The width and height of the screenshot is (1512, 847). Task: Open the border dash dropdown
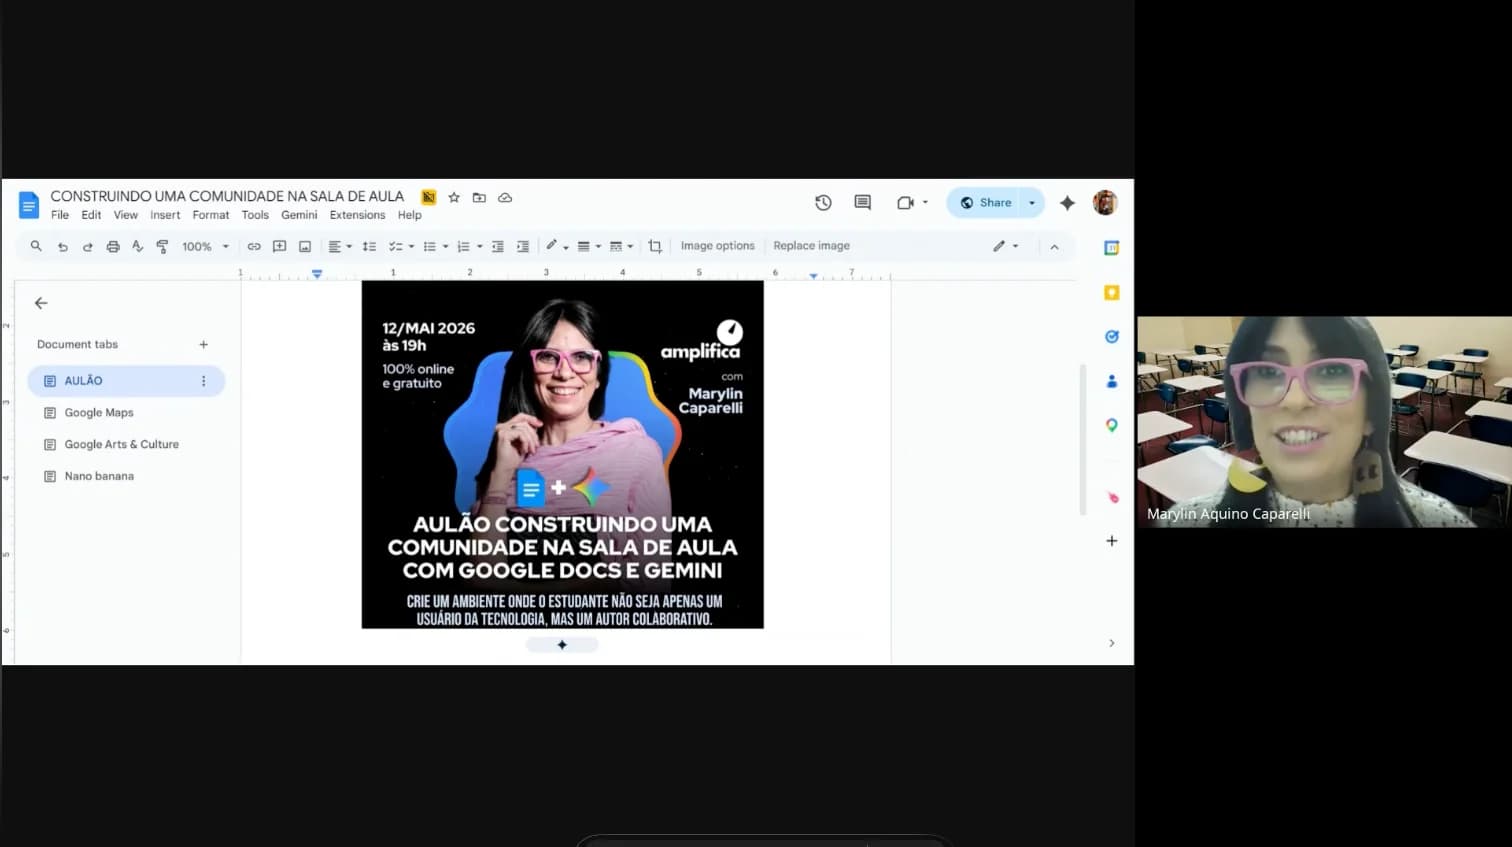[621, 246]
